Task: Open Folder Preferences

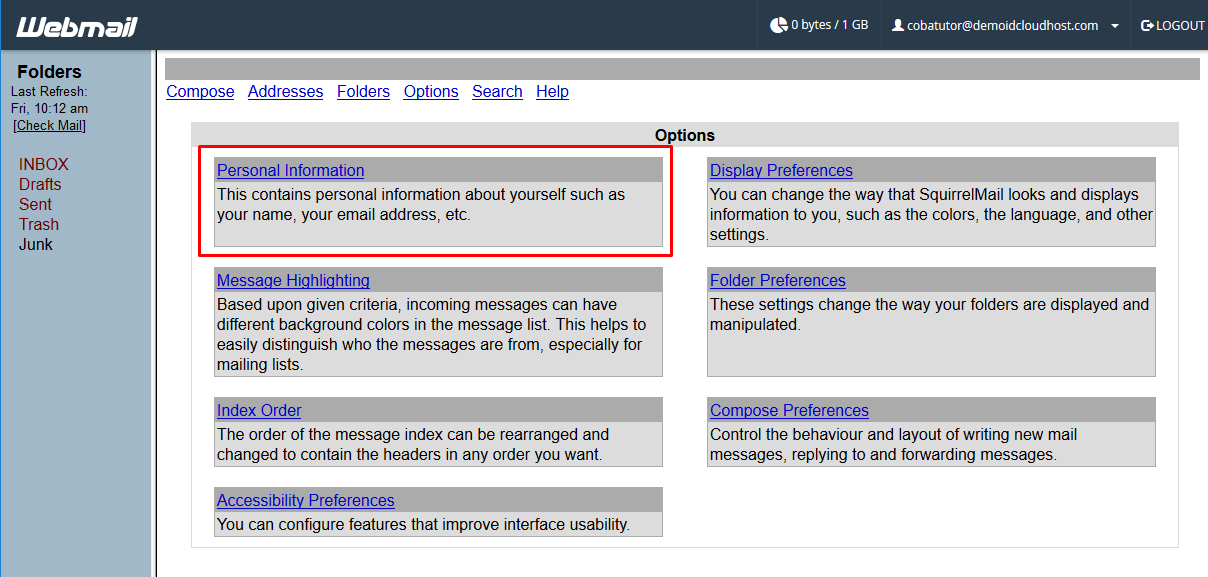Action: click(x=777, y=280)
